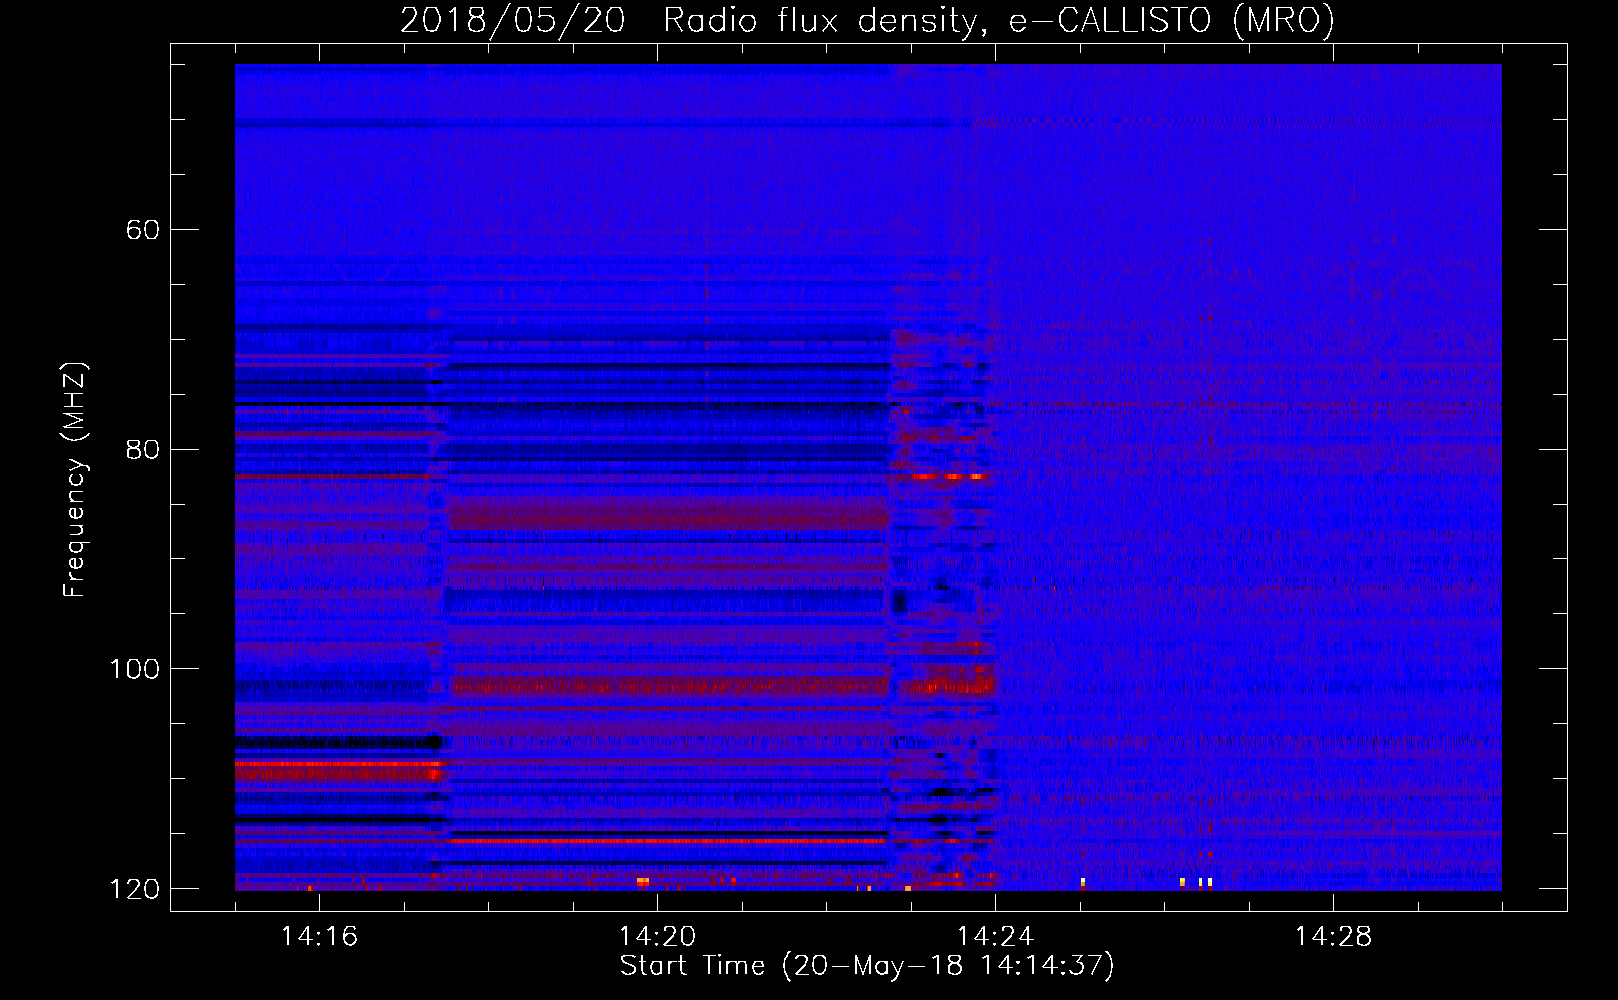Viewport: 1618px width, 1000px height.
Task: Click the 120 frequency tick label
Action: point(134,889)
